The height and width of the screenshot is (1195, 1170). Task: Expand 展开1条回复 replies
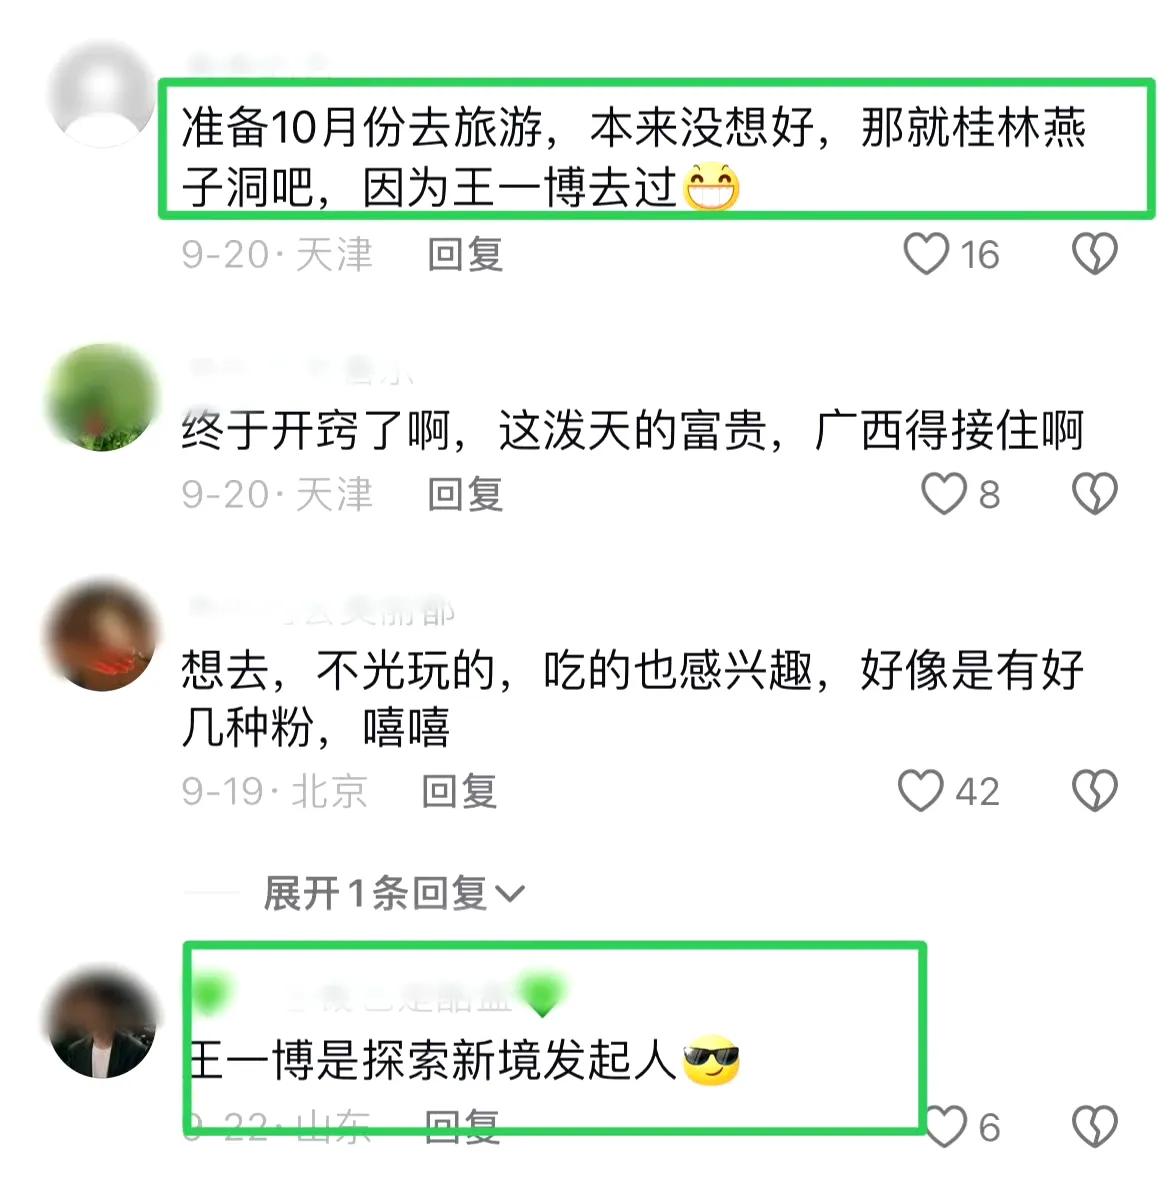tap(393, 893)
